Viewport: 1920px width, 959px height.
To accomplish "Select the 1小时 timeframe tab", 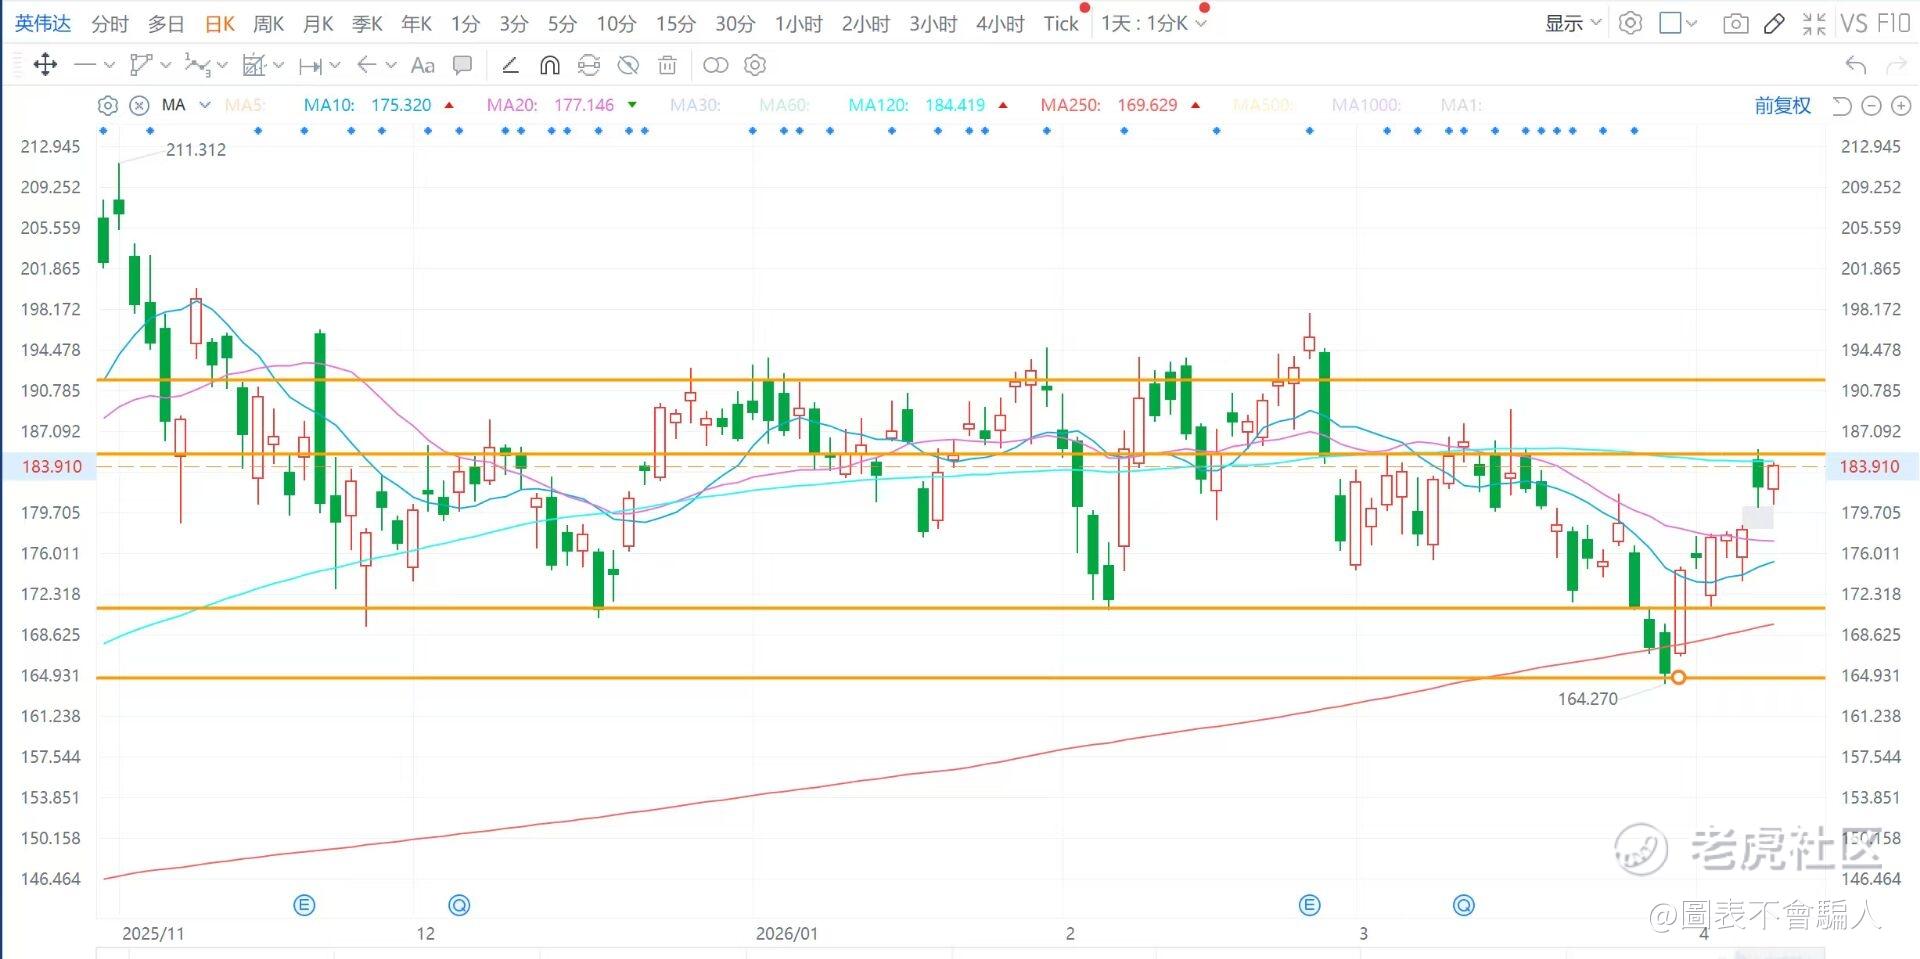I will click(798, 23).
